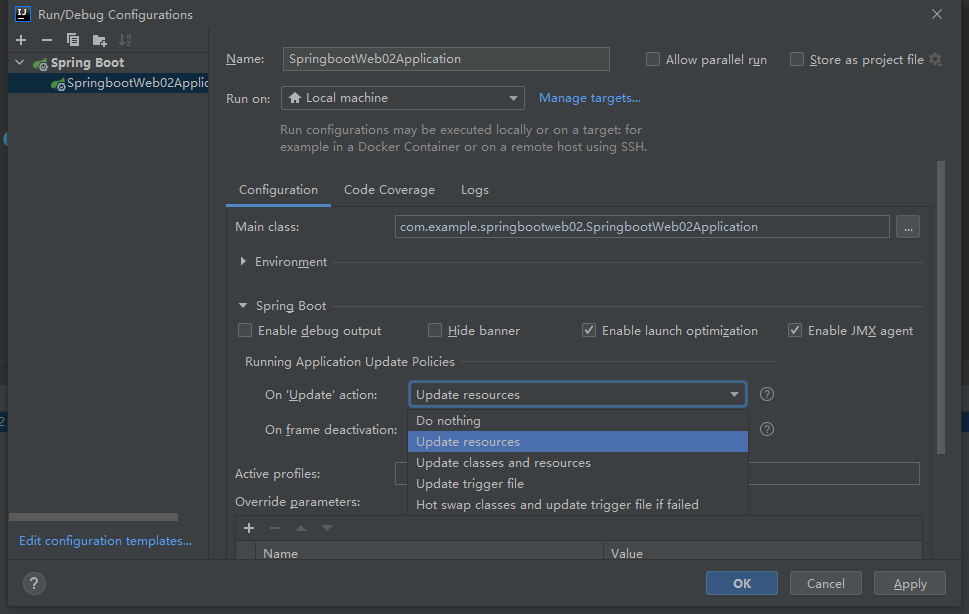
Task: Copy the selected configuration
Action: pyautogui.click(x=73, y=40)
